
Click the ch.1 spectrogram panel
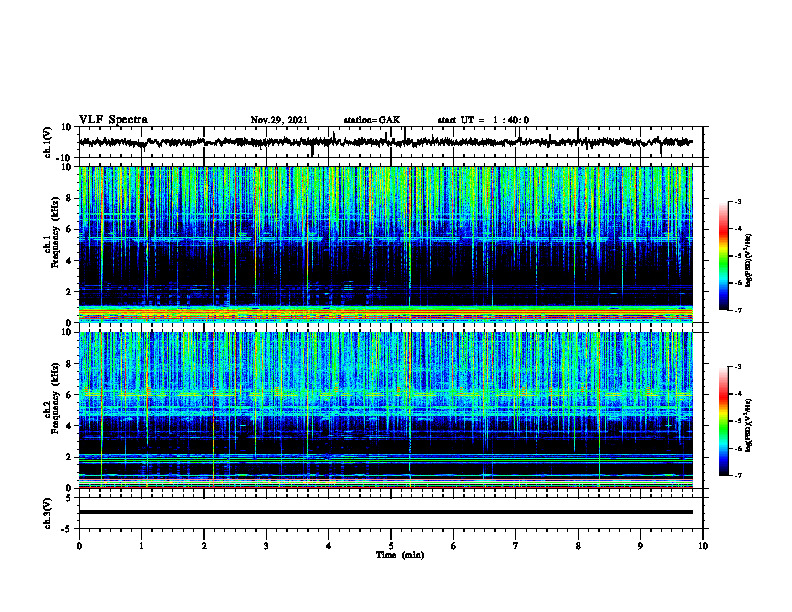[386, 244]
